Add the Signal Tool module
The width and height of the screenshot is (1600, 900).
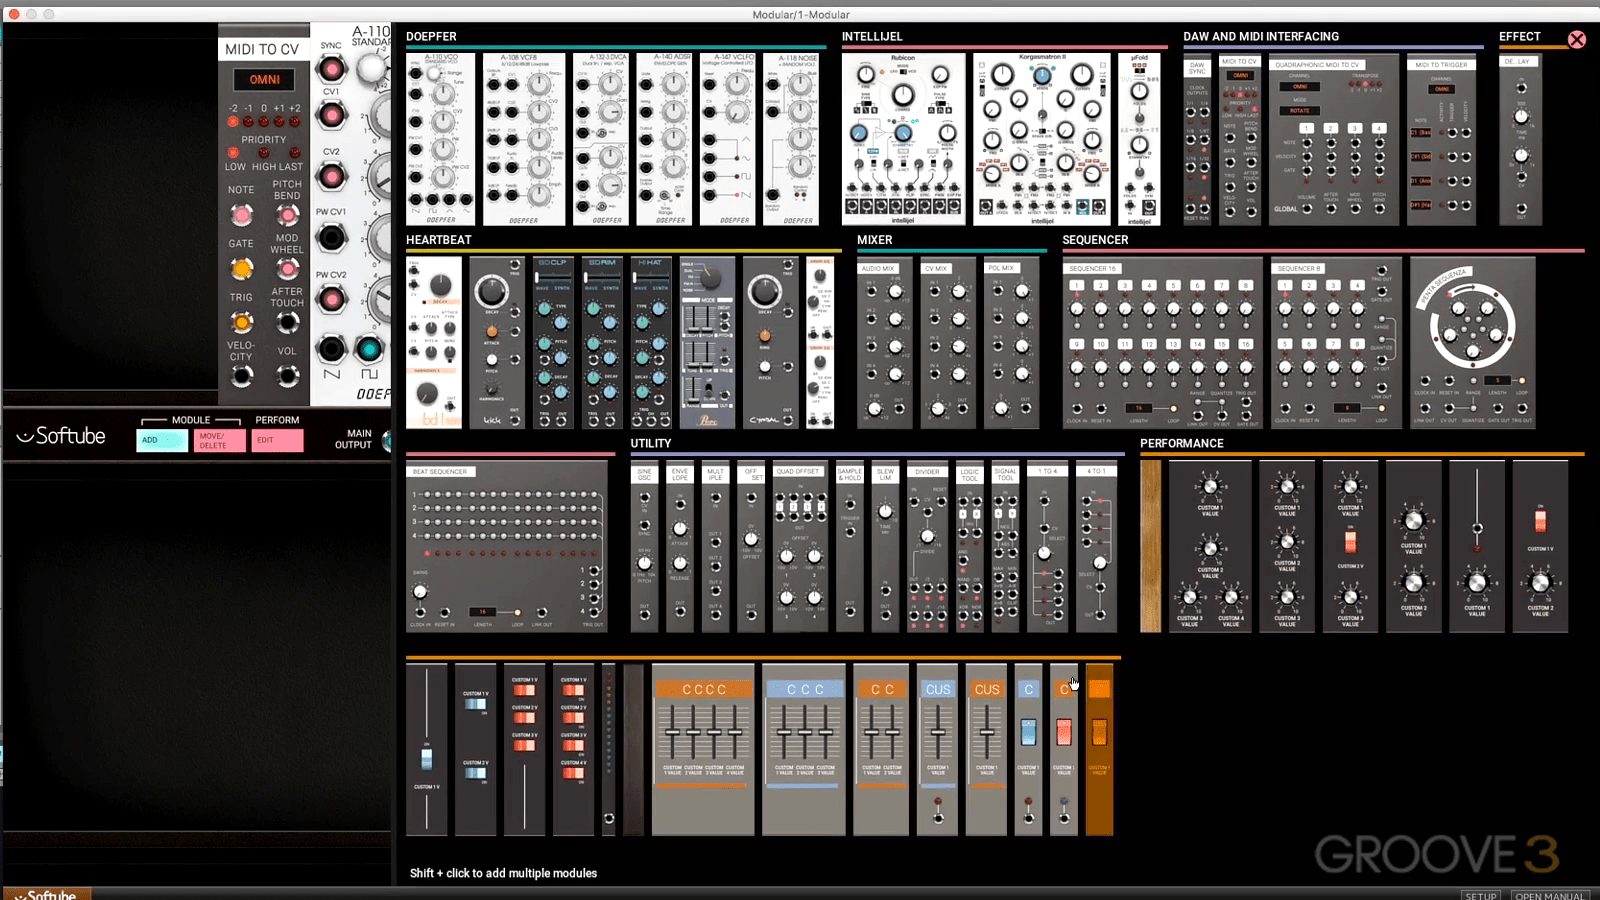1005,548
